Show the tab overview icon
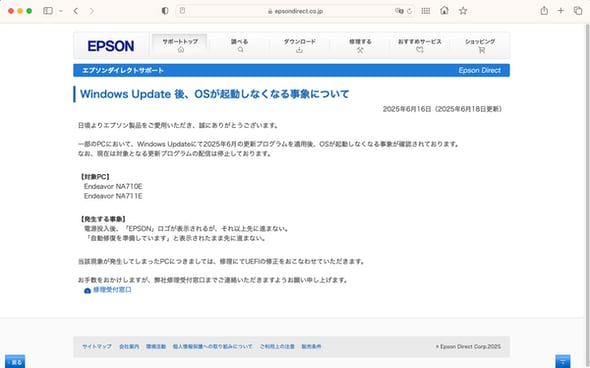The width and height of the screenshot is (590, 368). click(x=578, y=11)
